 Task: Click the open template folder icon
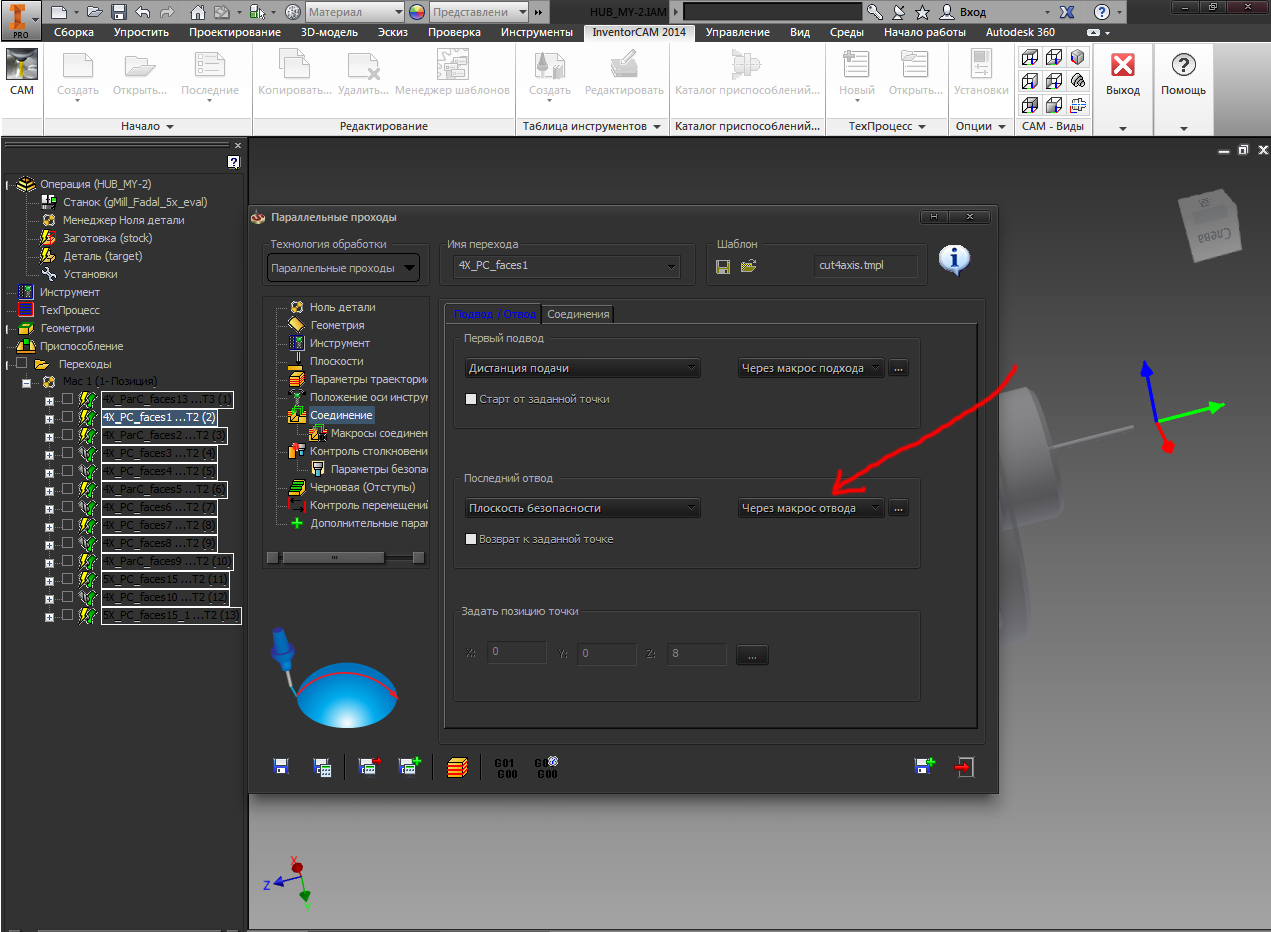[x=748, y=266]
